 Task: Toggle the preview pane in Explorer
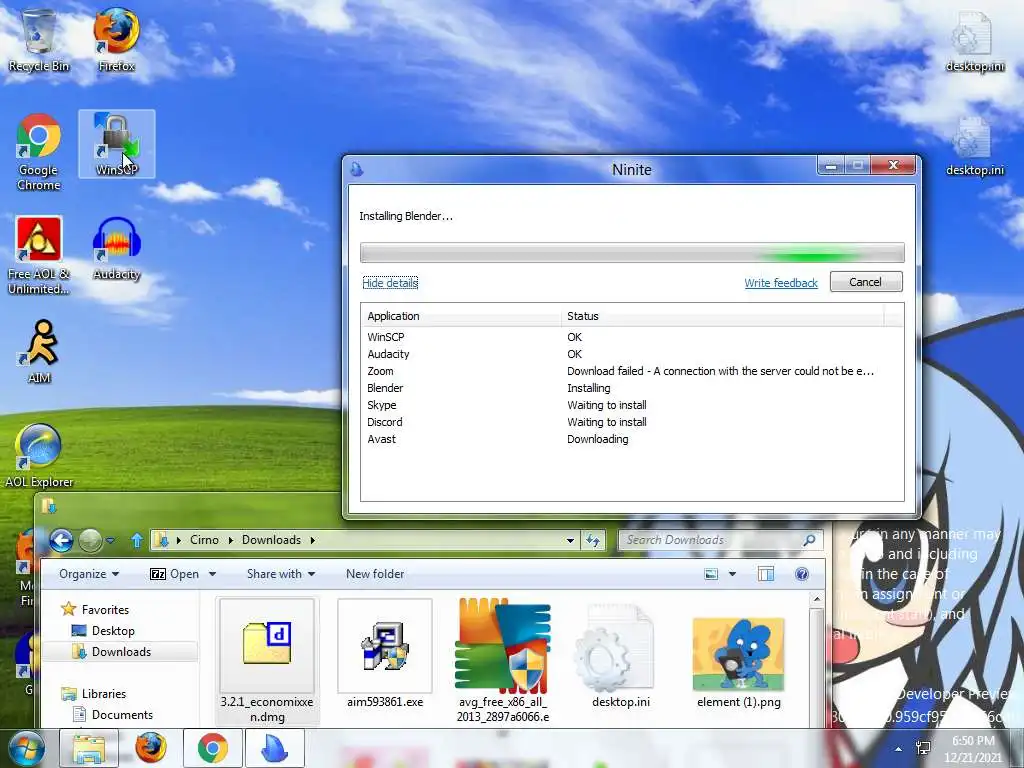tap(766, 574)
